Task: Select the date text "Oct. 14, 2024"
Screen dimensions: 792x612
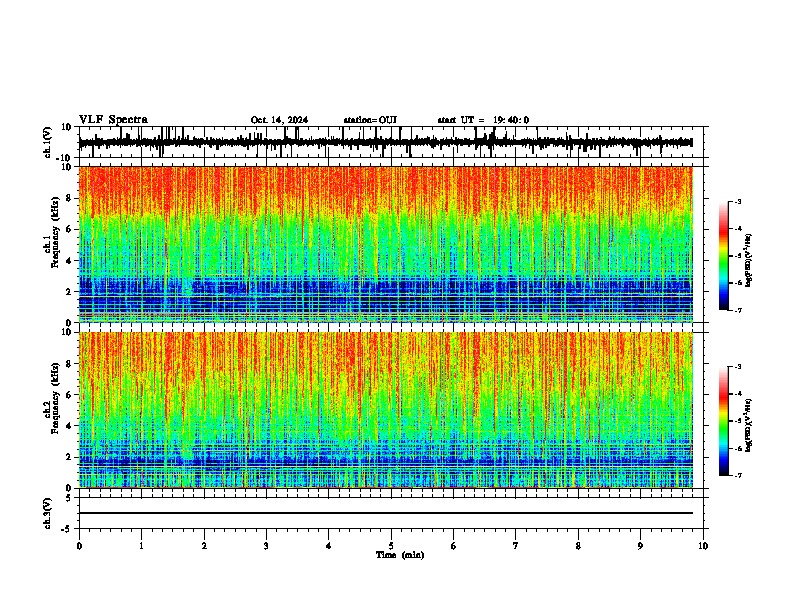Action: coord(279,120)
